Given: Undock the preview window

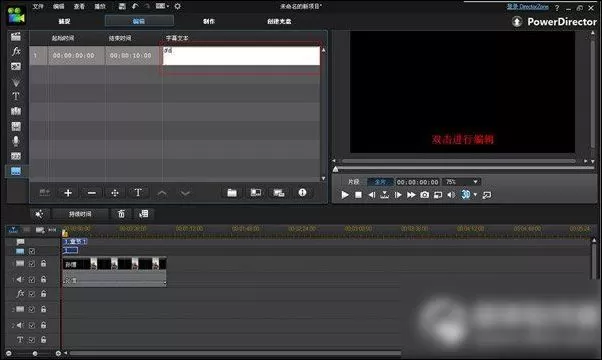Looking at the screenshot, I should pyautogui.click(x=487, y=195).
